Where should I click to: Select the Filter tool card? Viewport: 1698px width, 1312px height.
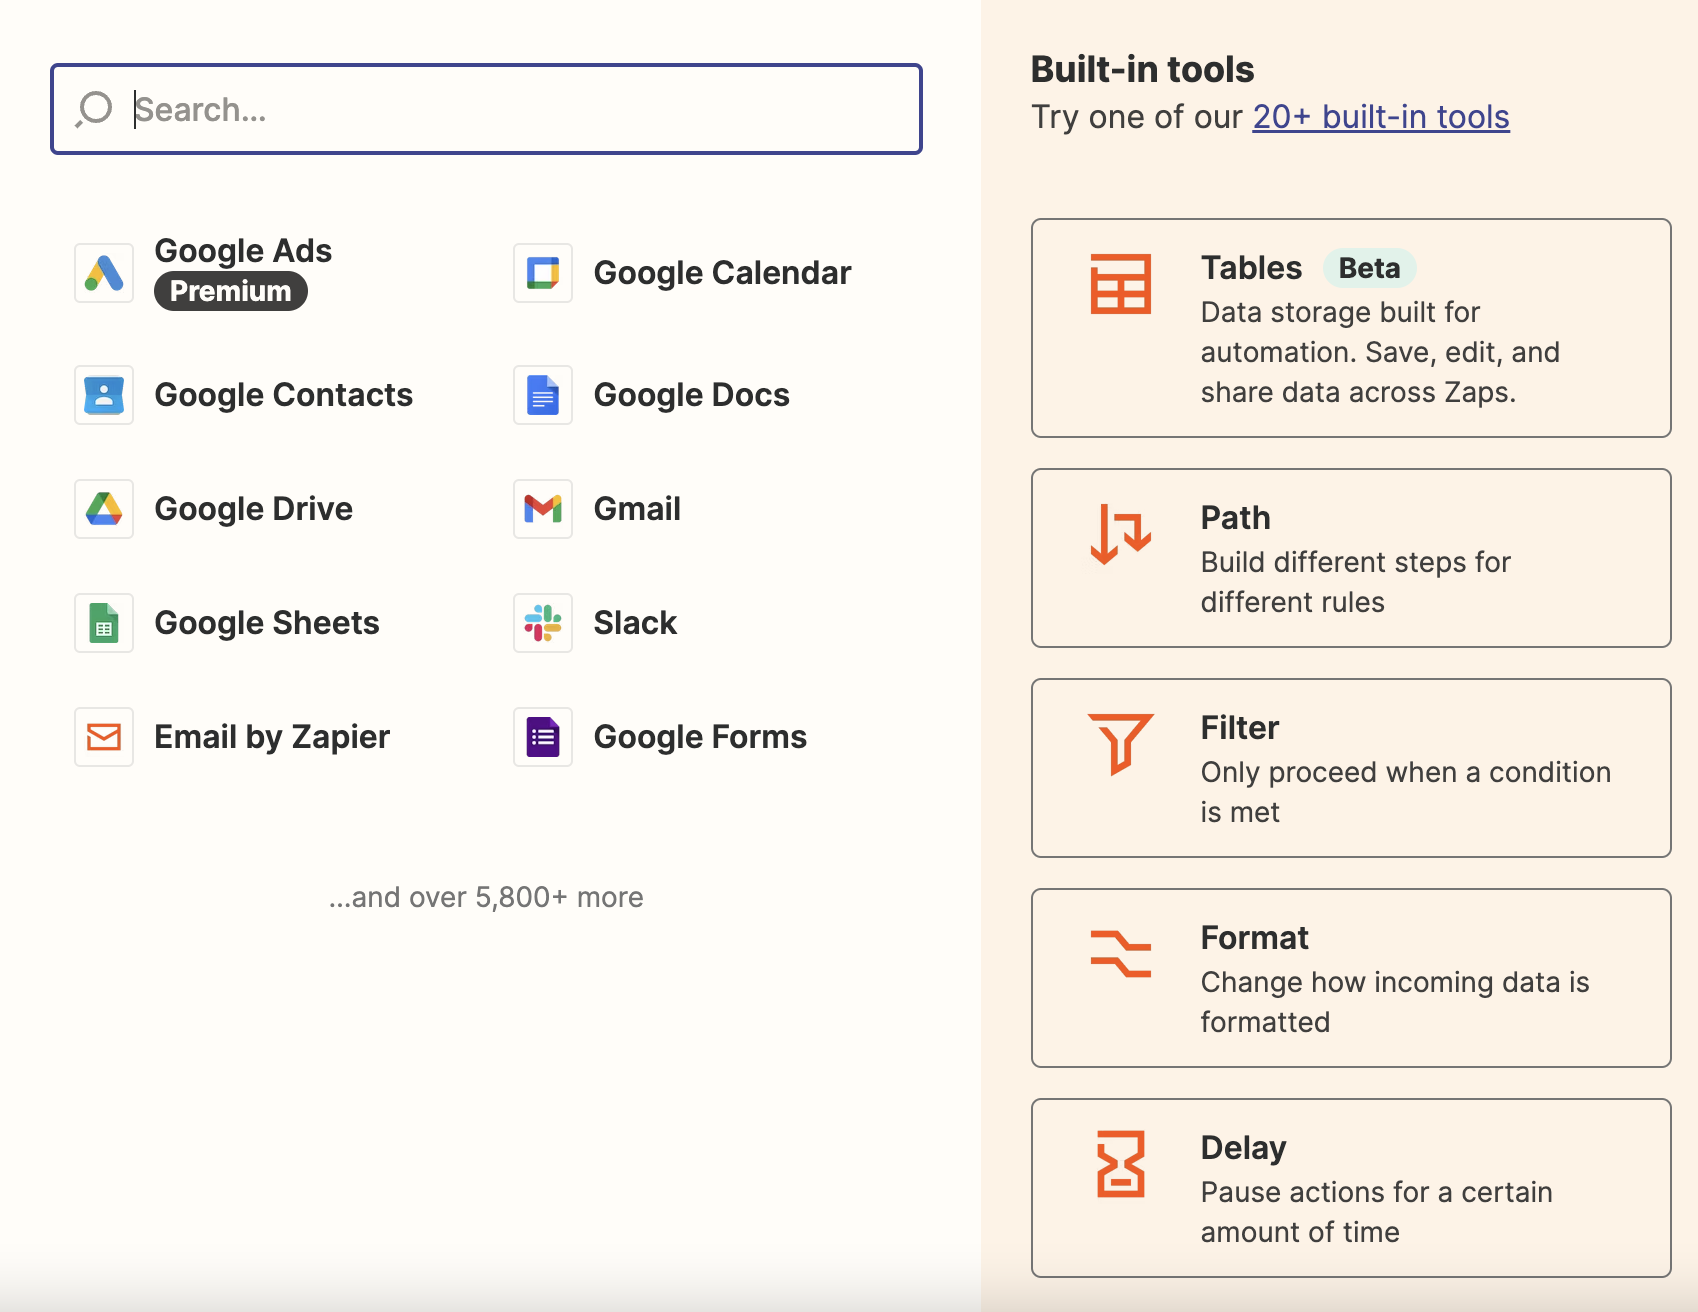click(x=1350, y=768)
